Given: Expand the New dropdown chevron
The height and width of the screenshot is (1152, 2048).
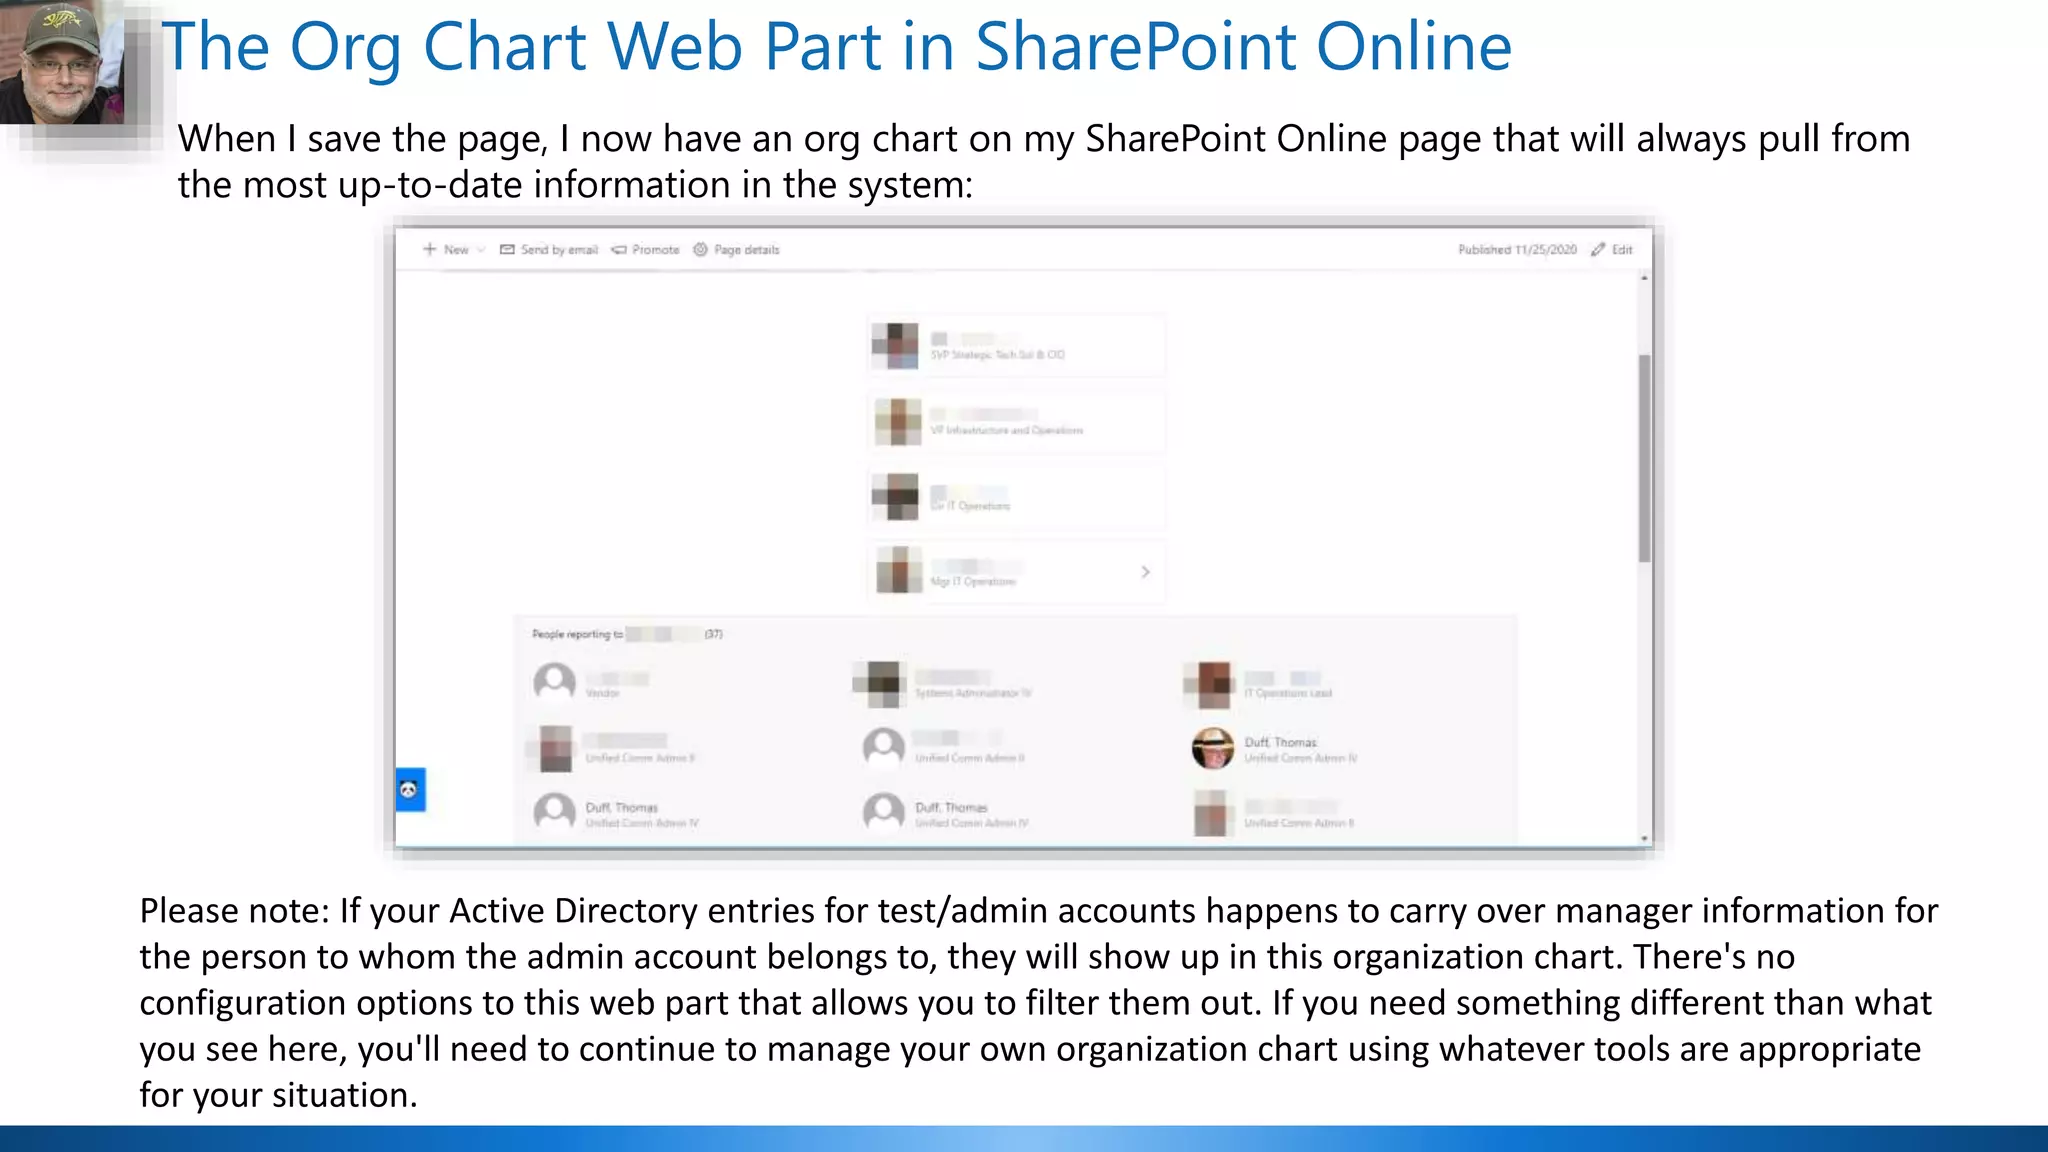Looking at the screenshot, I should tap(481, 249).
